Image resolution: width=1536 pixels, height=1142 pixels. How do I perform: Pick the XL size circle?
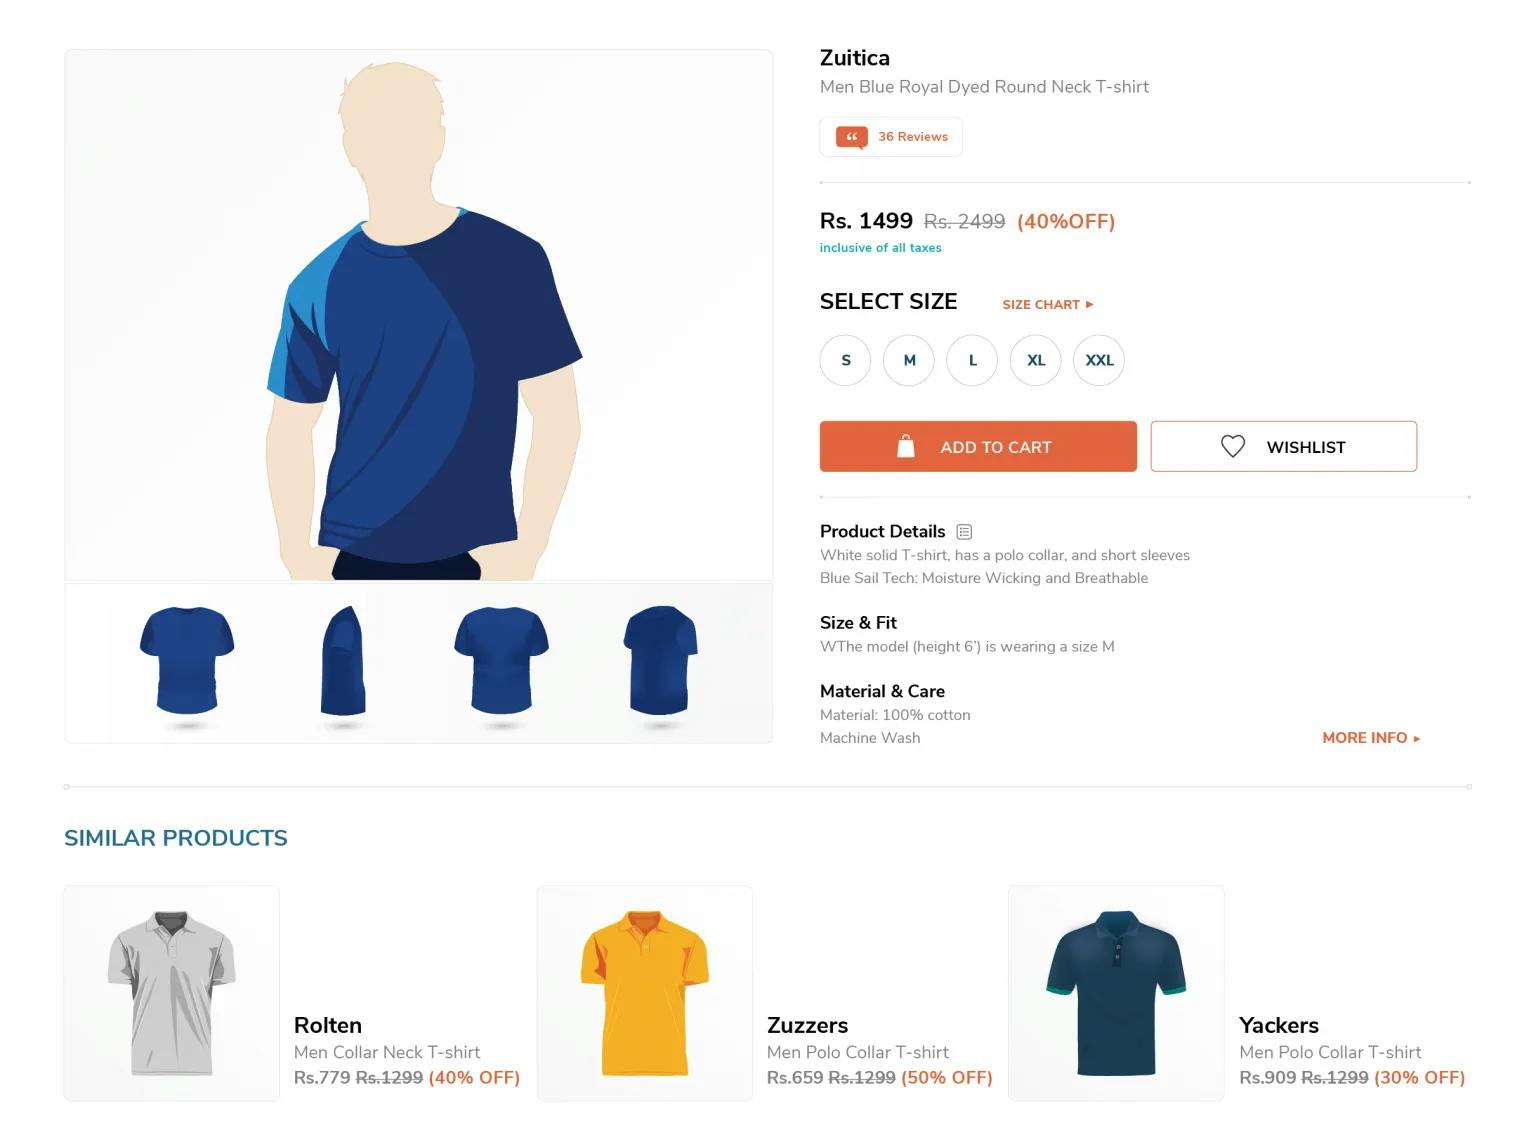click(1036, 360)
